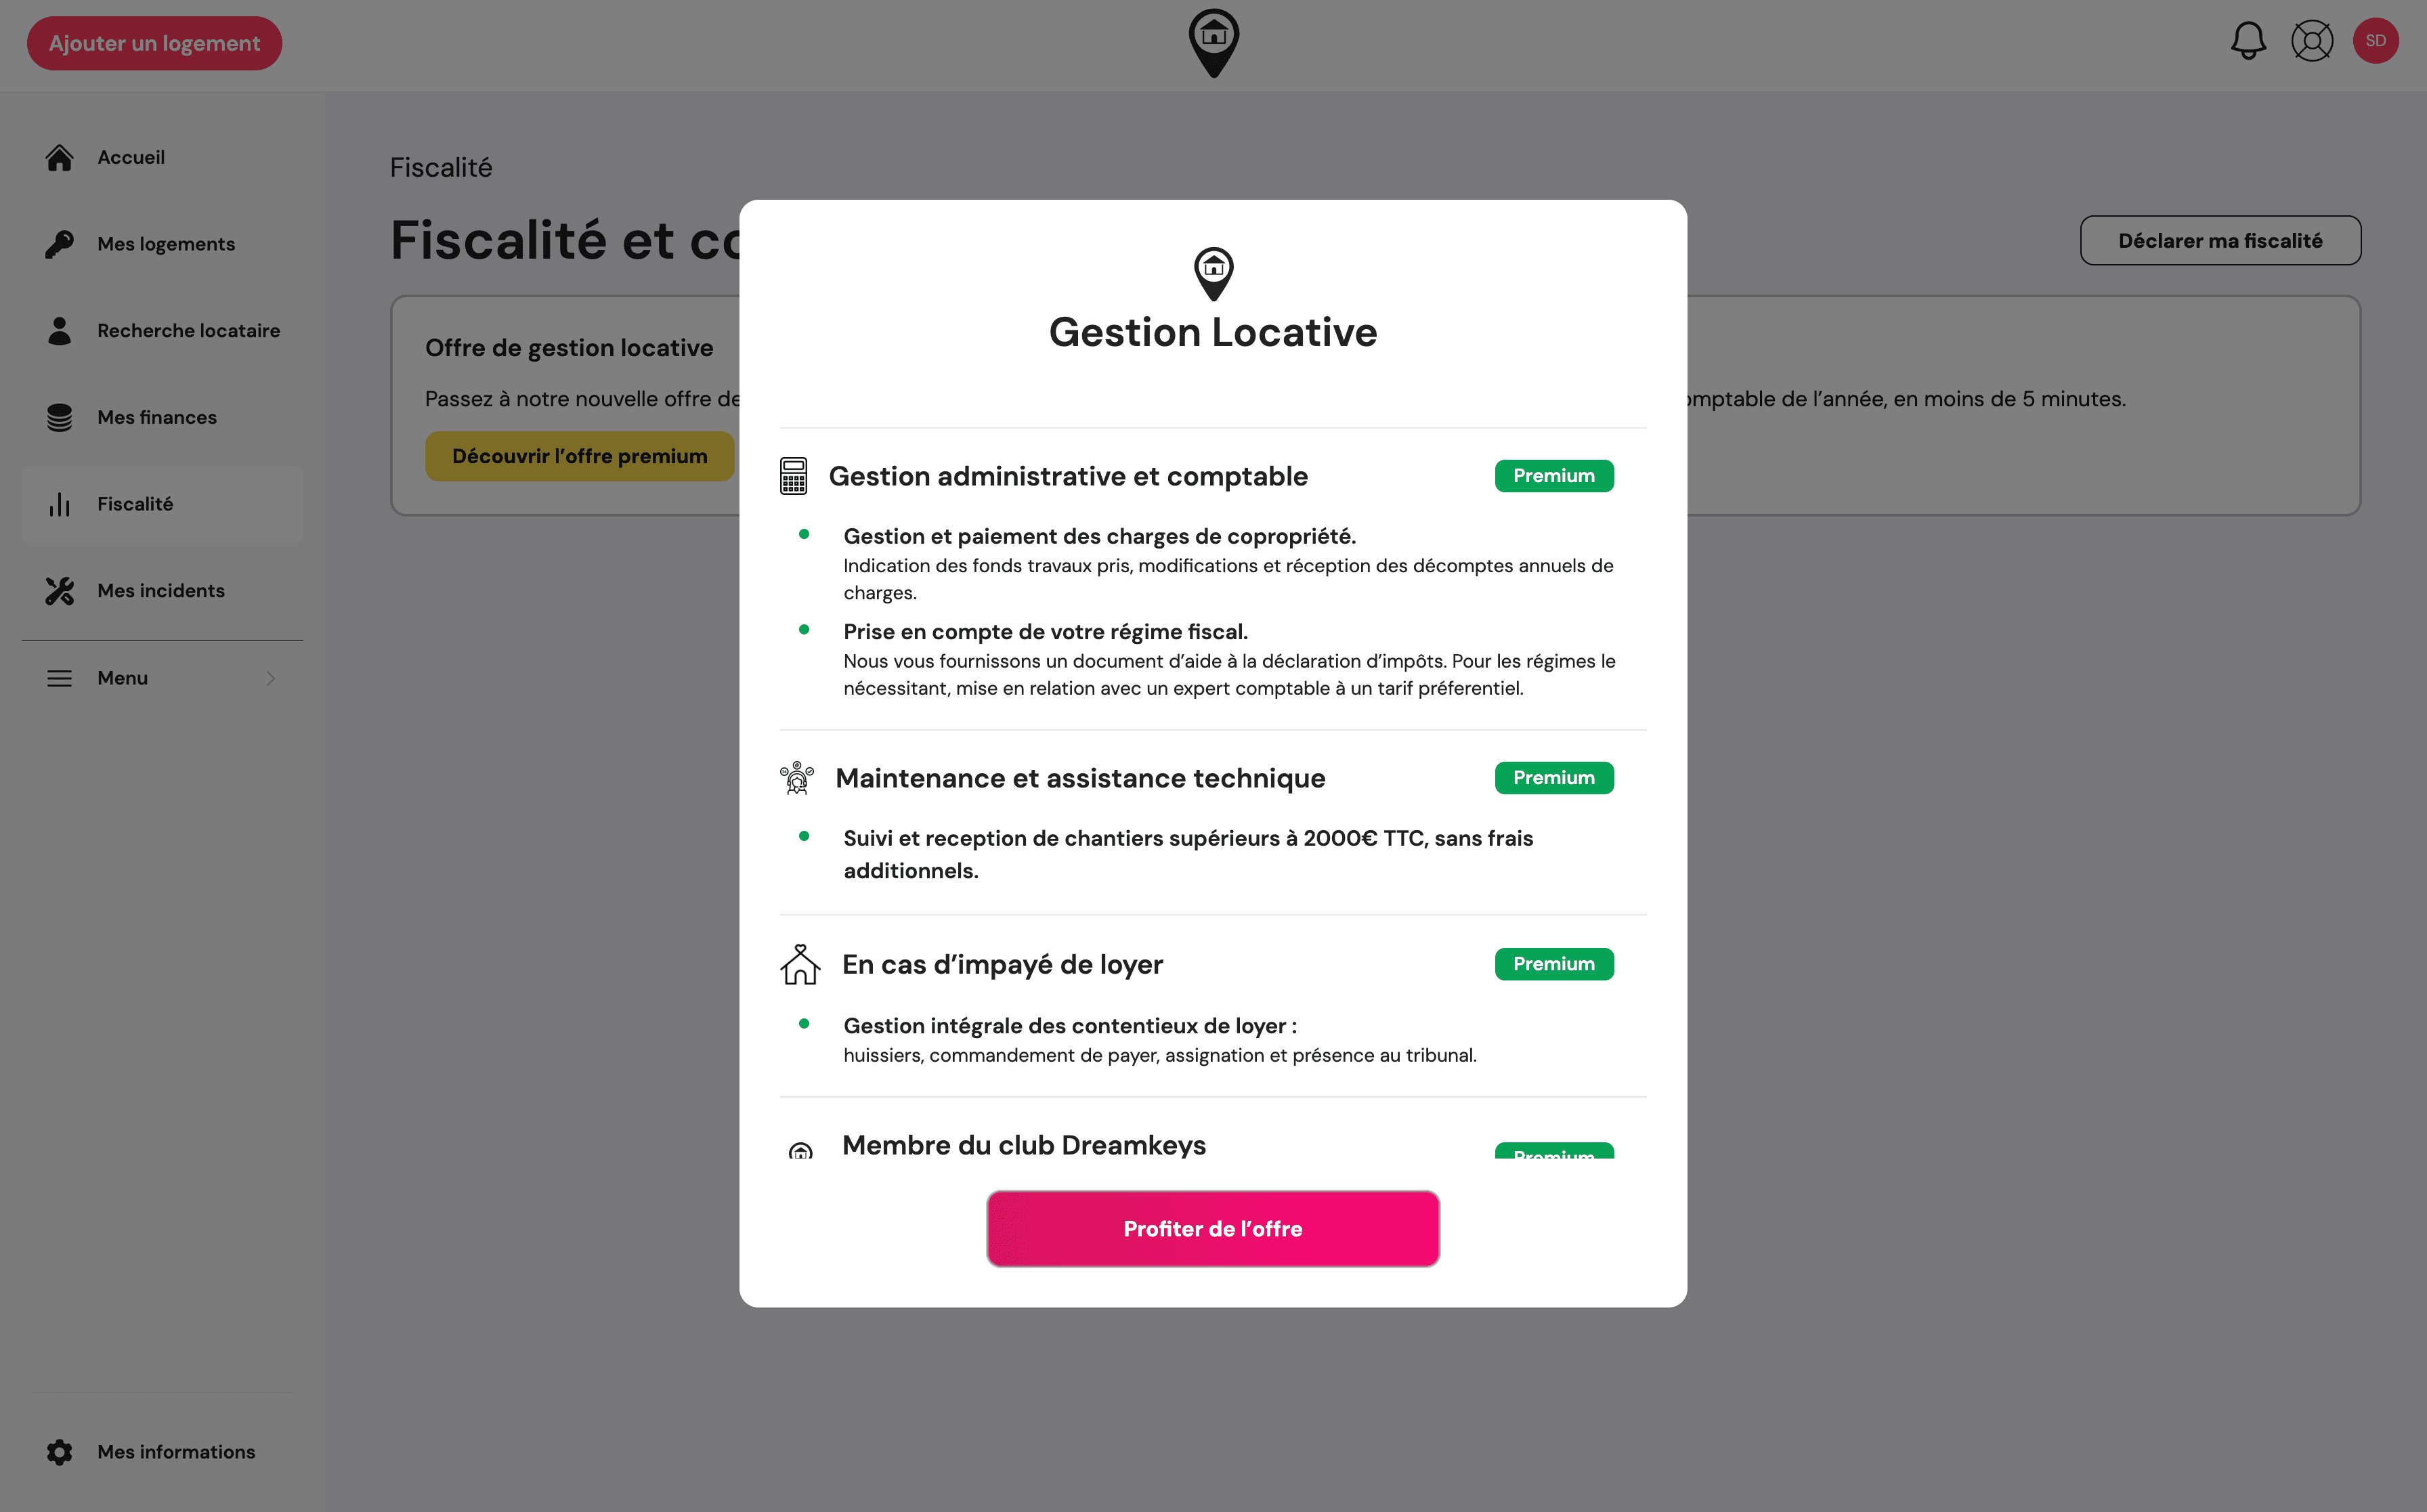Image resolution: width=2427 pixels, height=1512 pixels.
Task: Expand the Menu section in the sidebar
Action: tap(163, 677)
